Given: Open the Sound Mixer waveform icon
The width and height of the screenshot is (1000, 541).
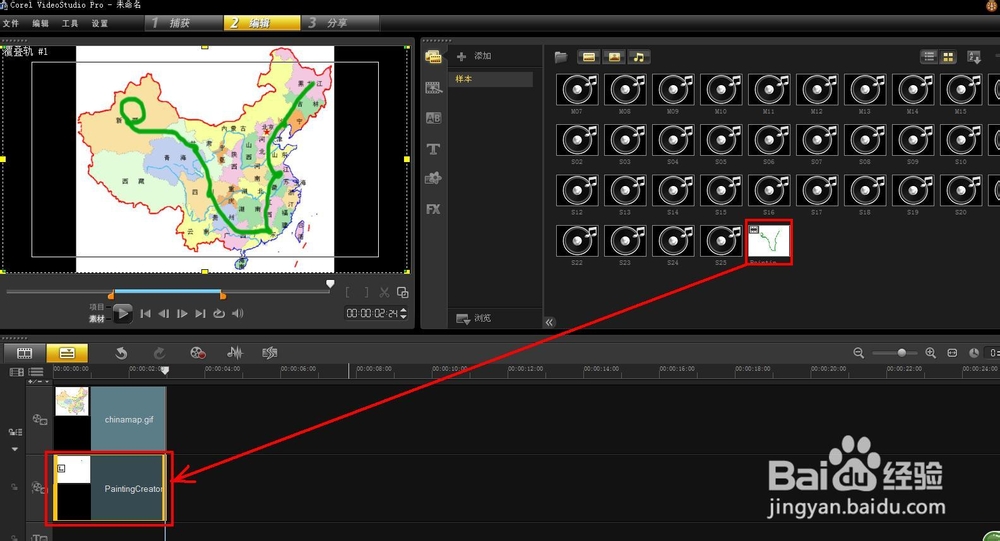Looking at the screenshot, I should 235,353.
